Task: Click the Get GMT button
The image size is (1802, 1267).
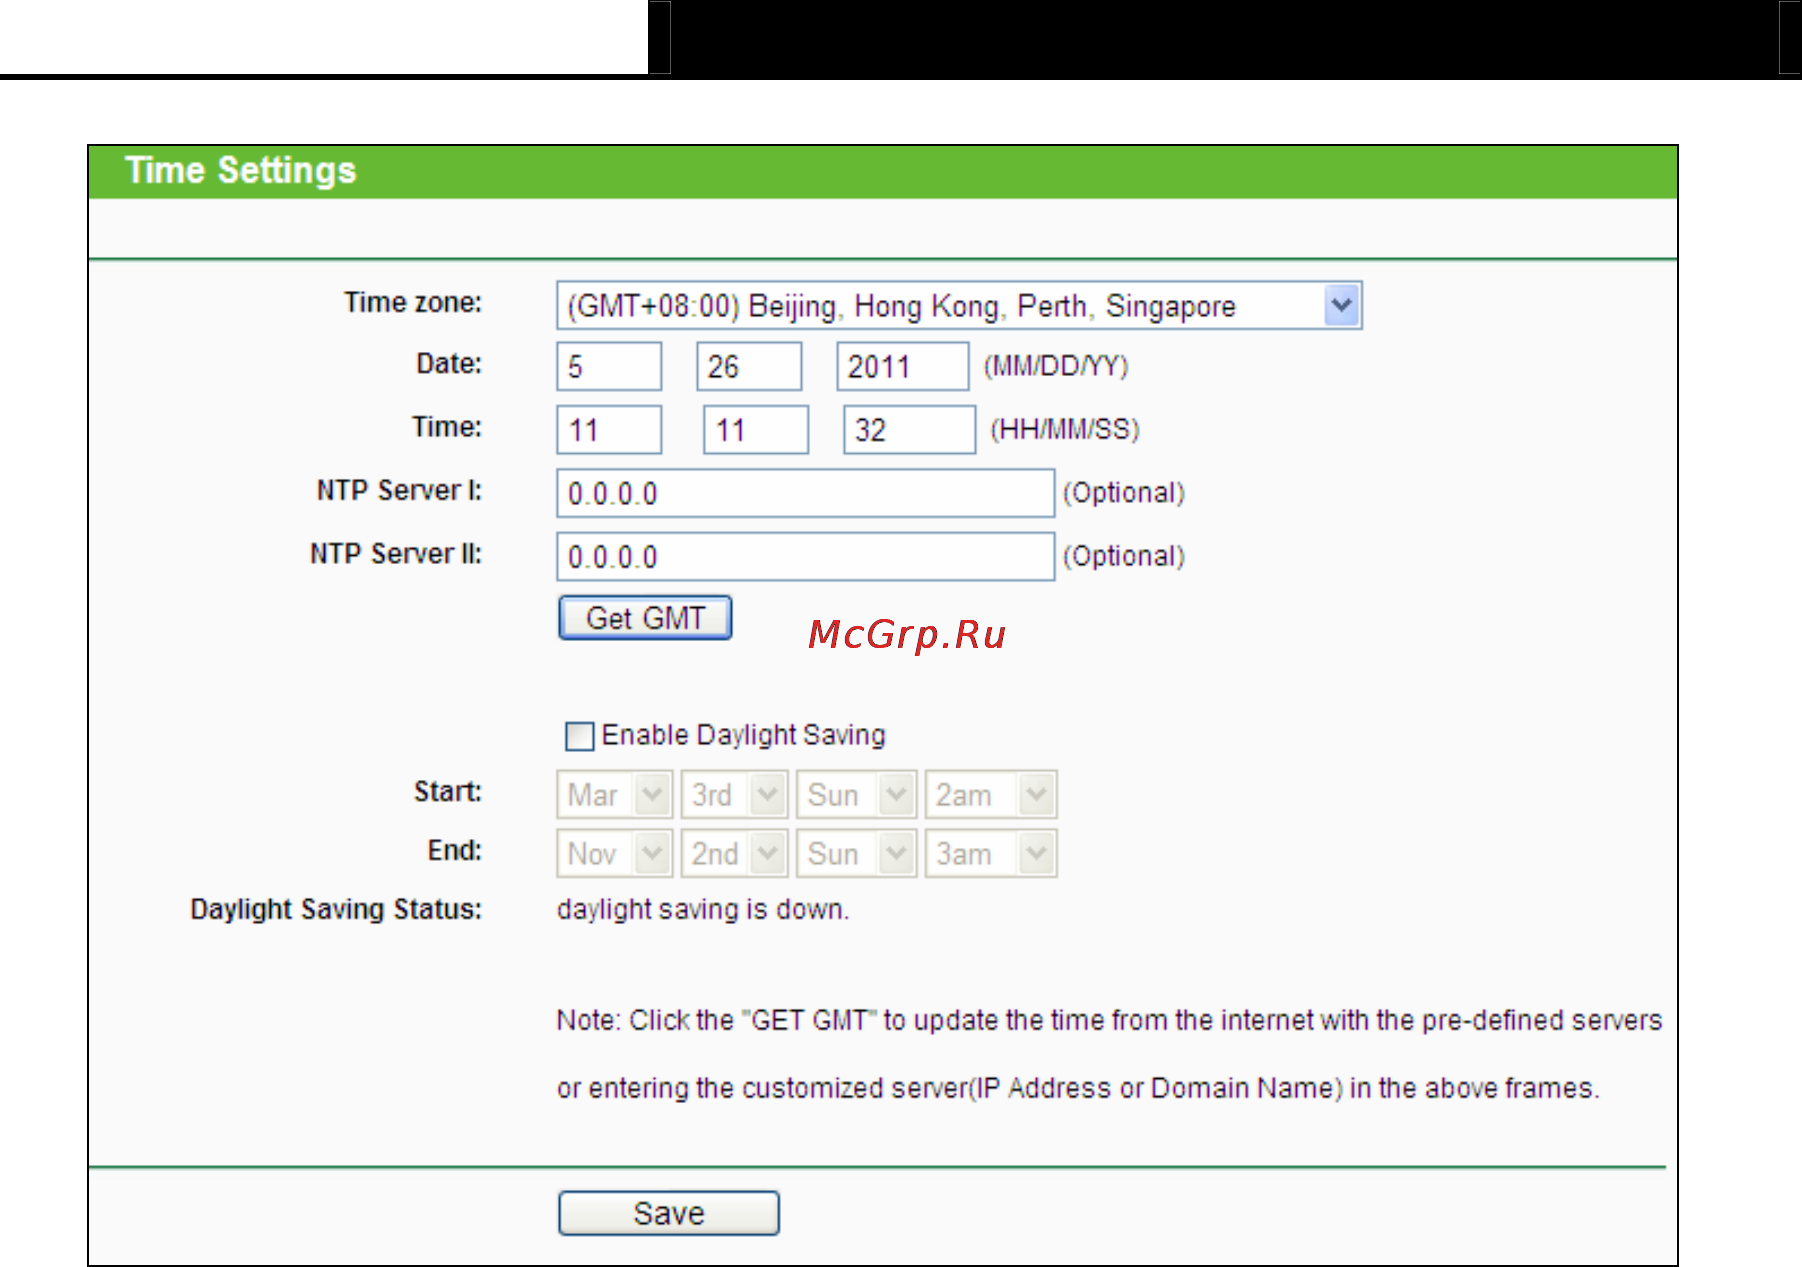Action: click(x=645, y=618)
